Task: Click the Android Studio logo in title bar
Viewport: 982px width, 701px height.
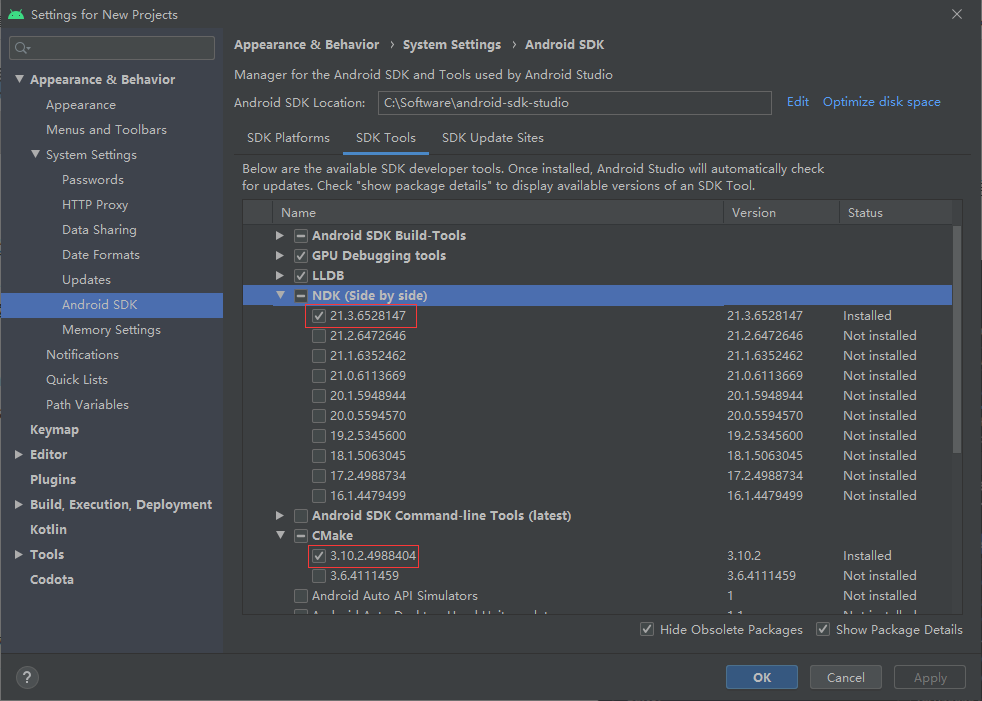Action: (x=13, y=14)
